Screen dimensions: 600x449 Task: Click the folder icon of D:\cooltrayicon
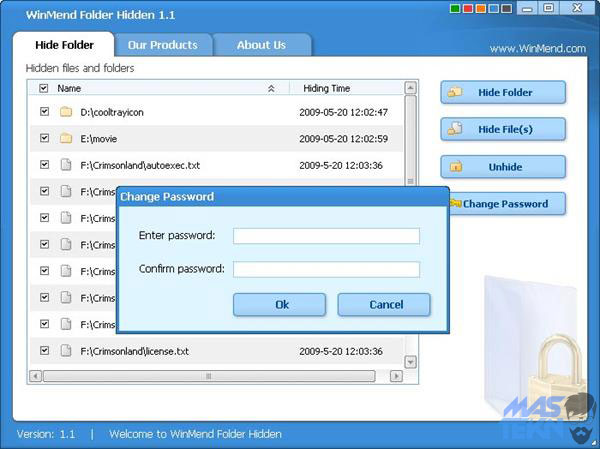[x=66, y=112]
